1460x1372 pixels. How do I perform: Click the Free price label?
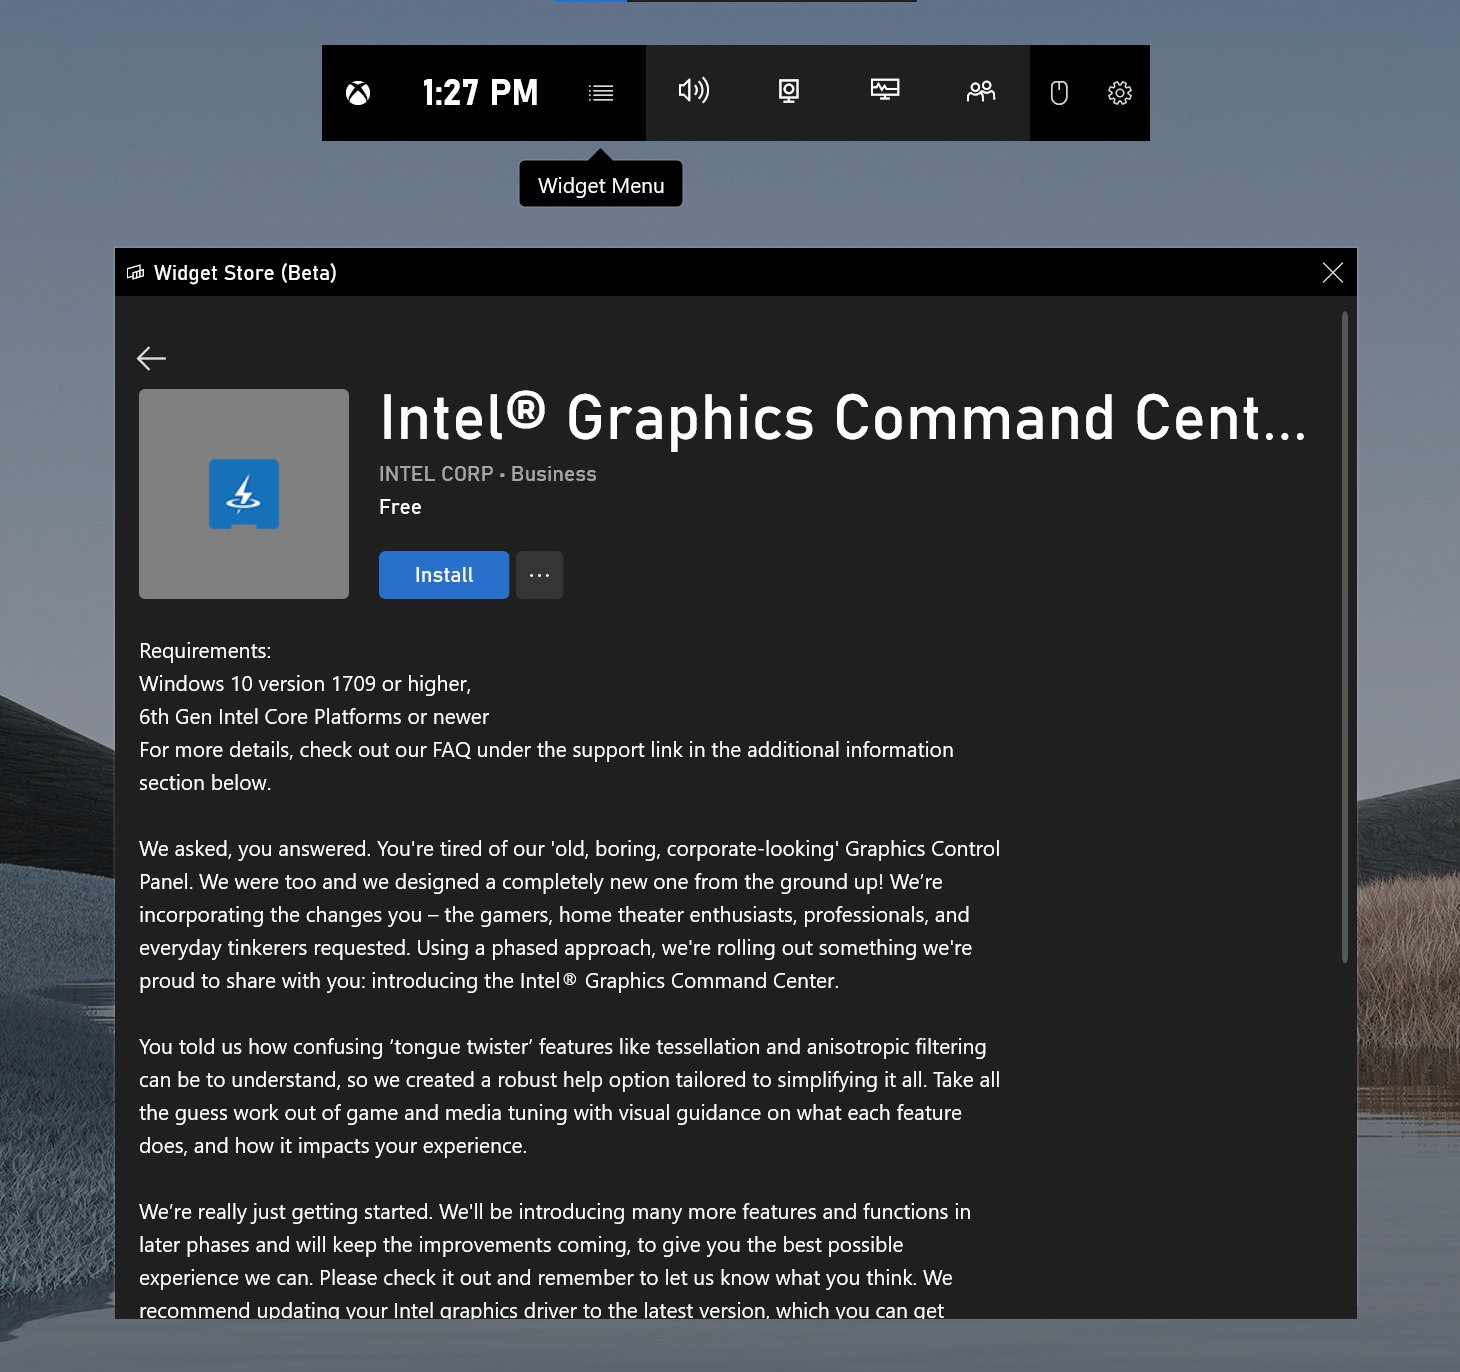(x=400, y=507)
